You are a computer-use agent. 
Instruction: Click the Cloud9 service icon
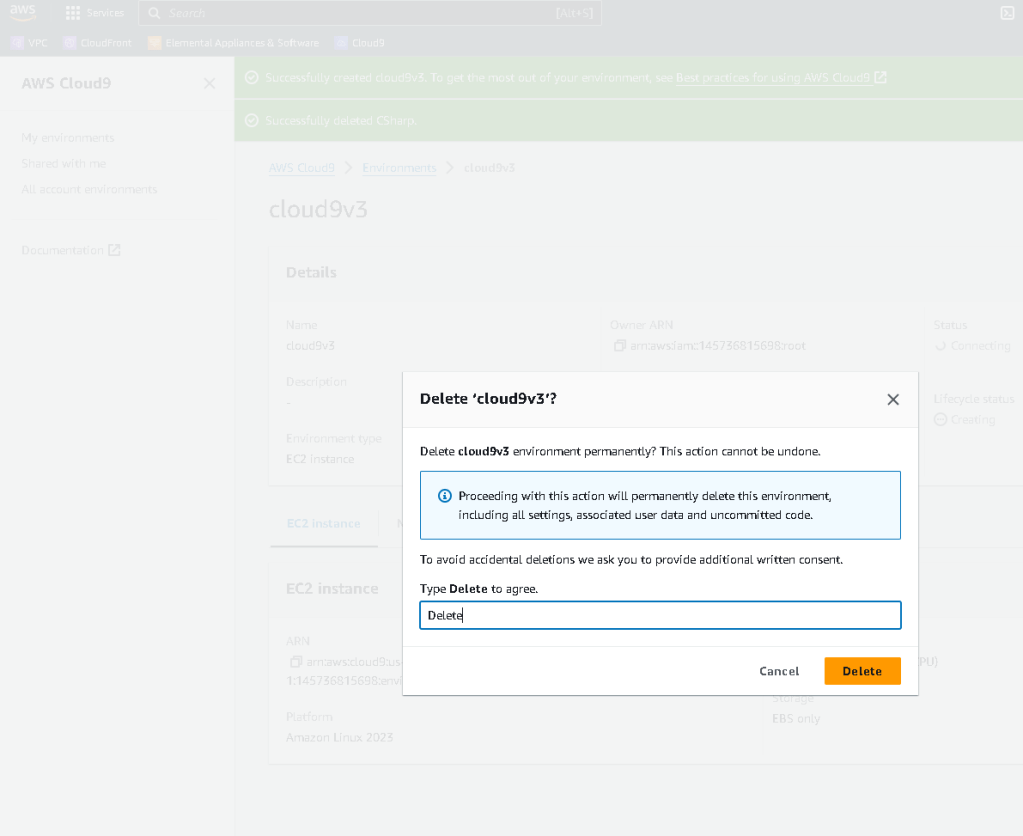click(341, 43)
